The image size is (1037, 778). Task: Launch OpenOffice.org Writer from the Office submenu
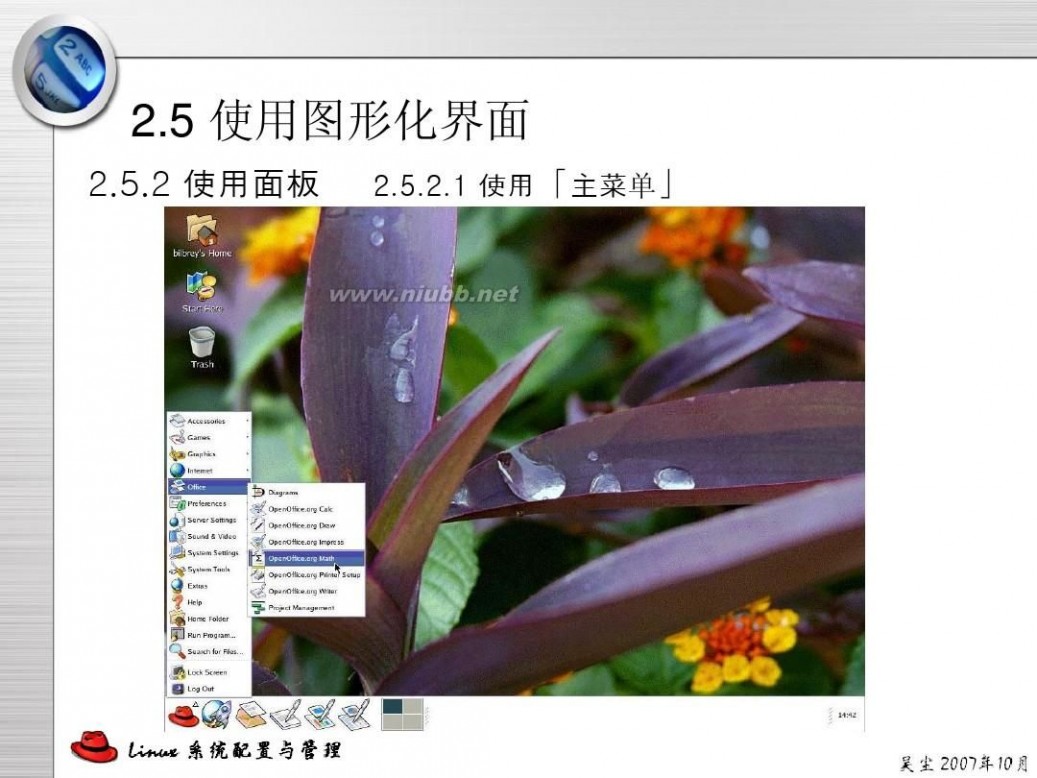click(x=306, y=591)
